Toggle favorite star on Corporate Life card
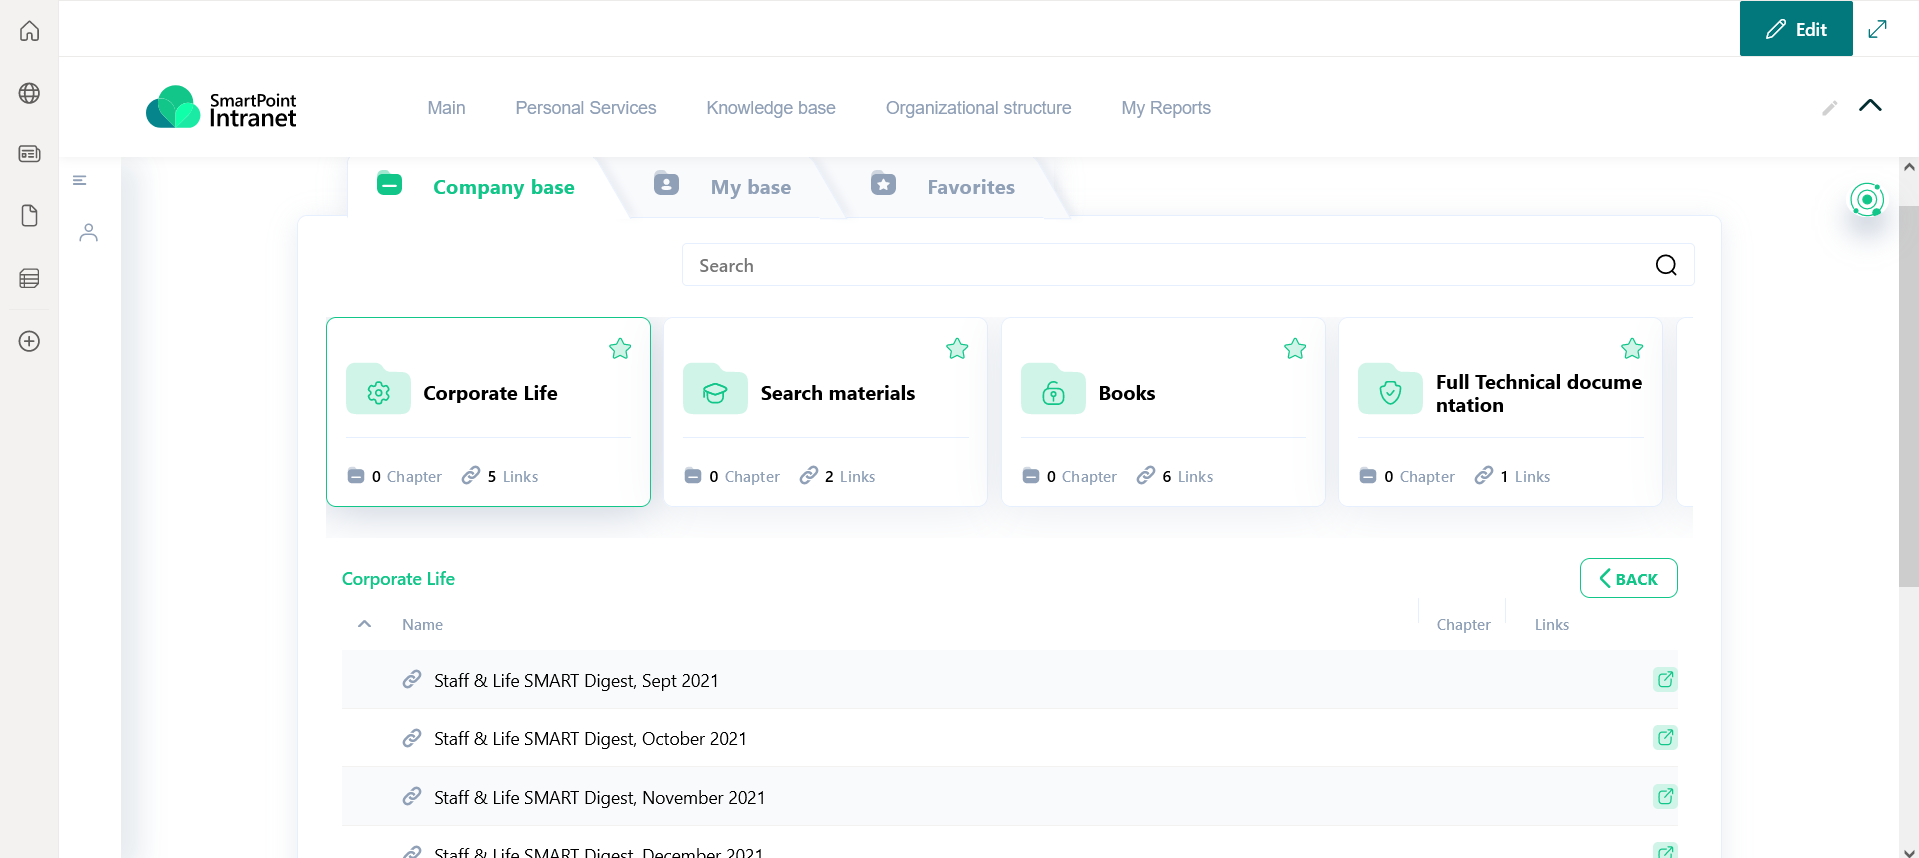Viewport: 1919px width, 858px height. coord(620,349)
